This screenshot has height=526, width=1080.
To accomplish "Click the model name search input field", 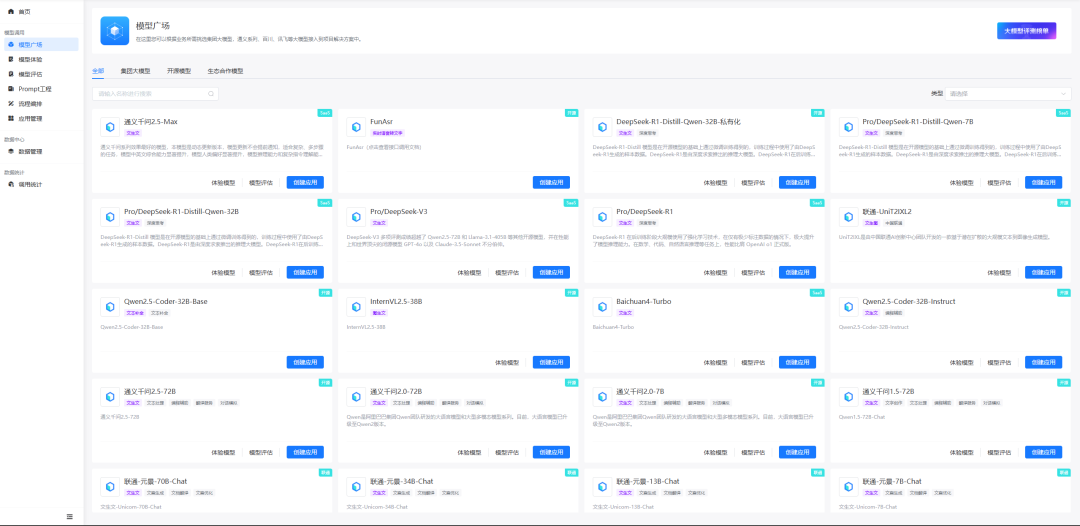I will click(150, 93).
